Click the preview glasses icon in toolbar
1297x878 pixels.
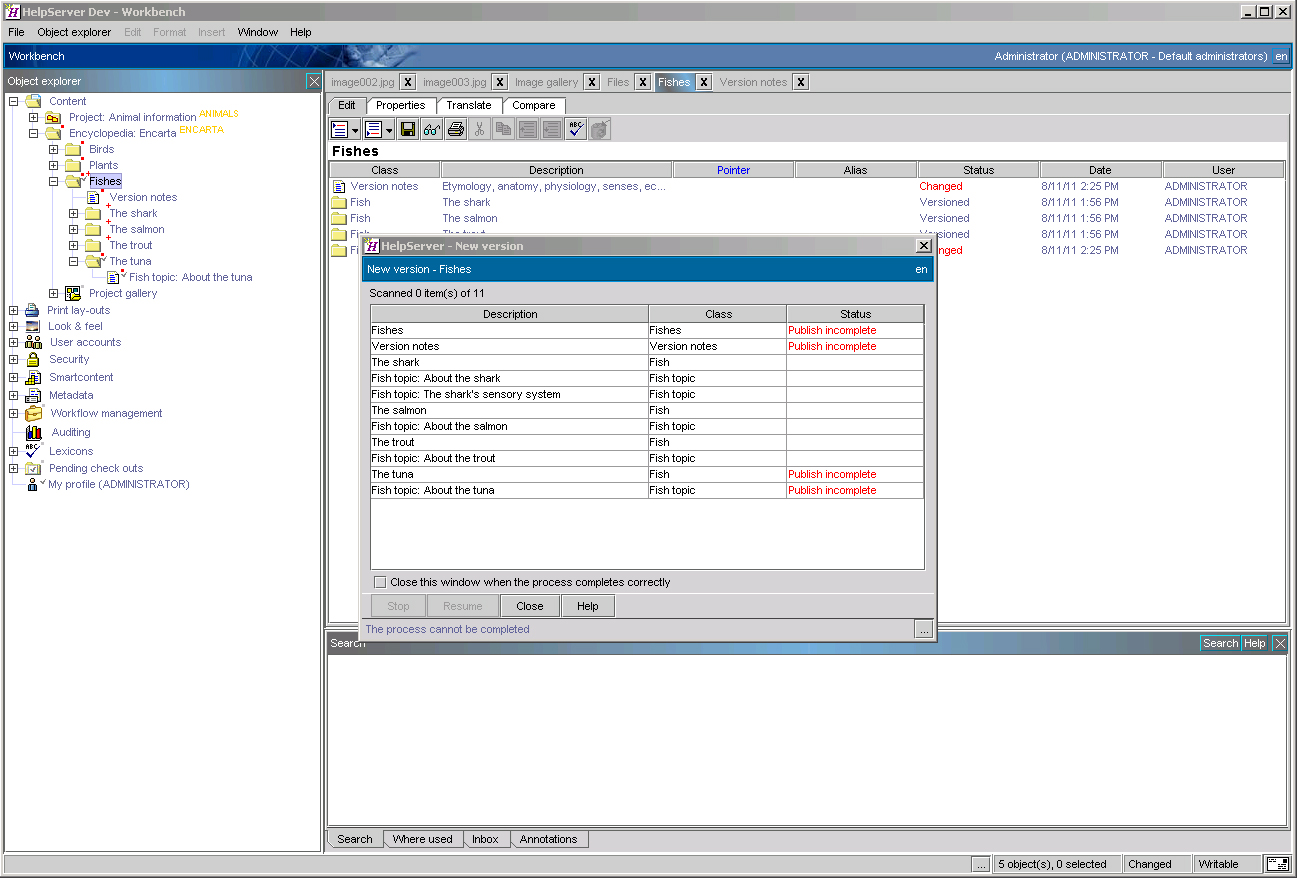430,128
